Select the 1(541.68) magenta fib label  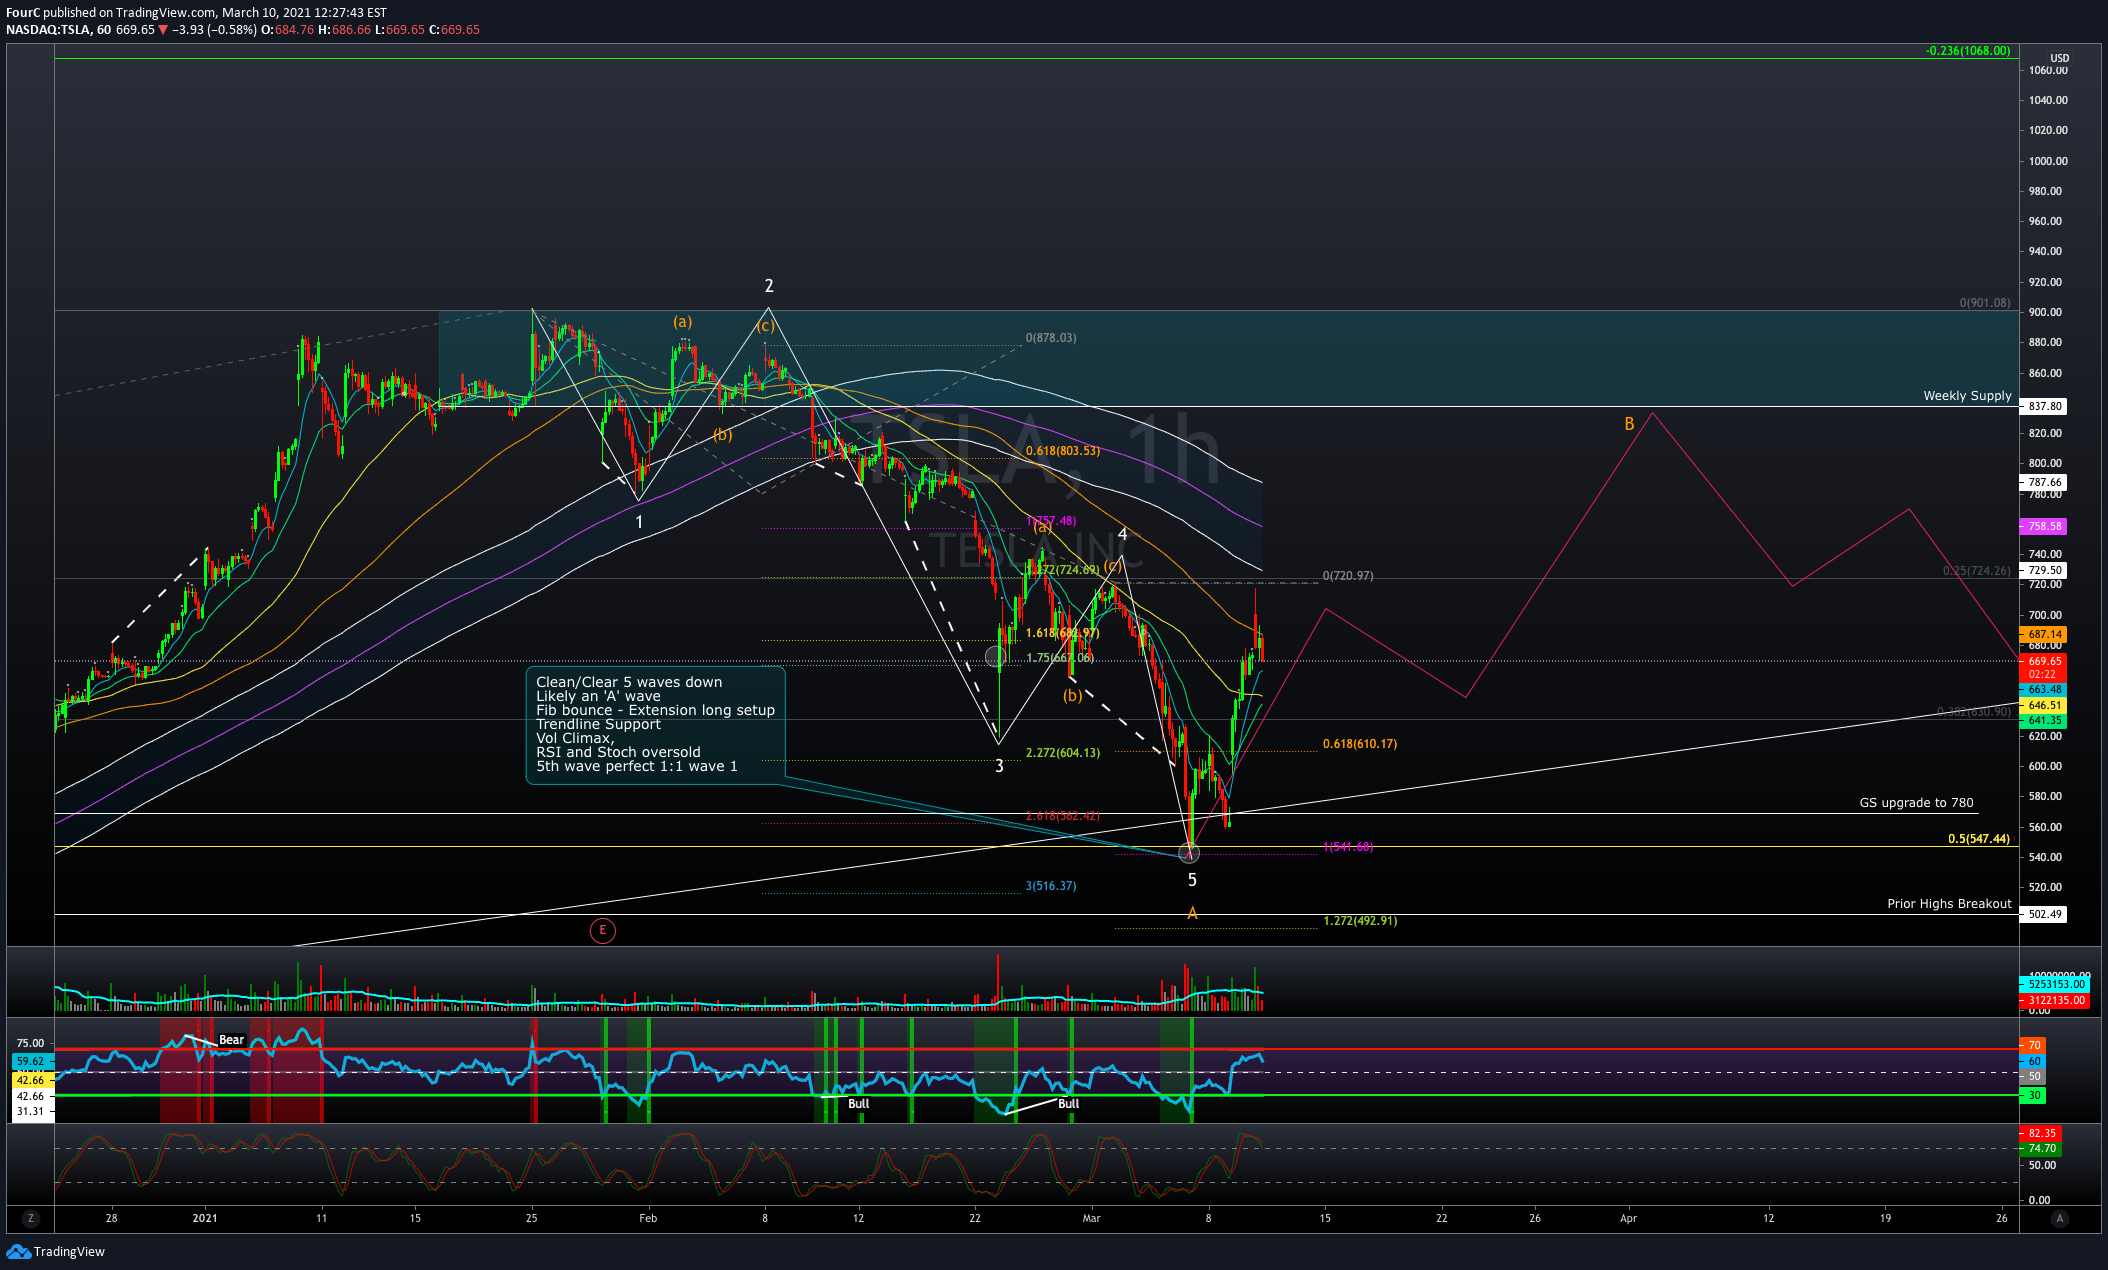point(1348,847)
